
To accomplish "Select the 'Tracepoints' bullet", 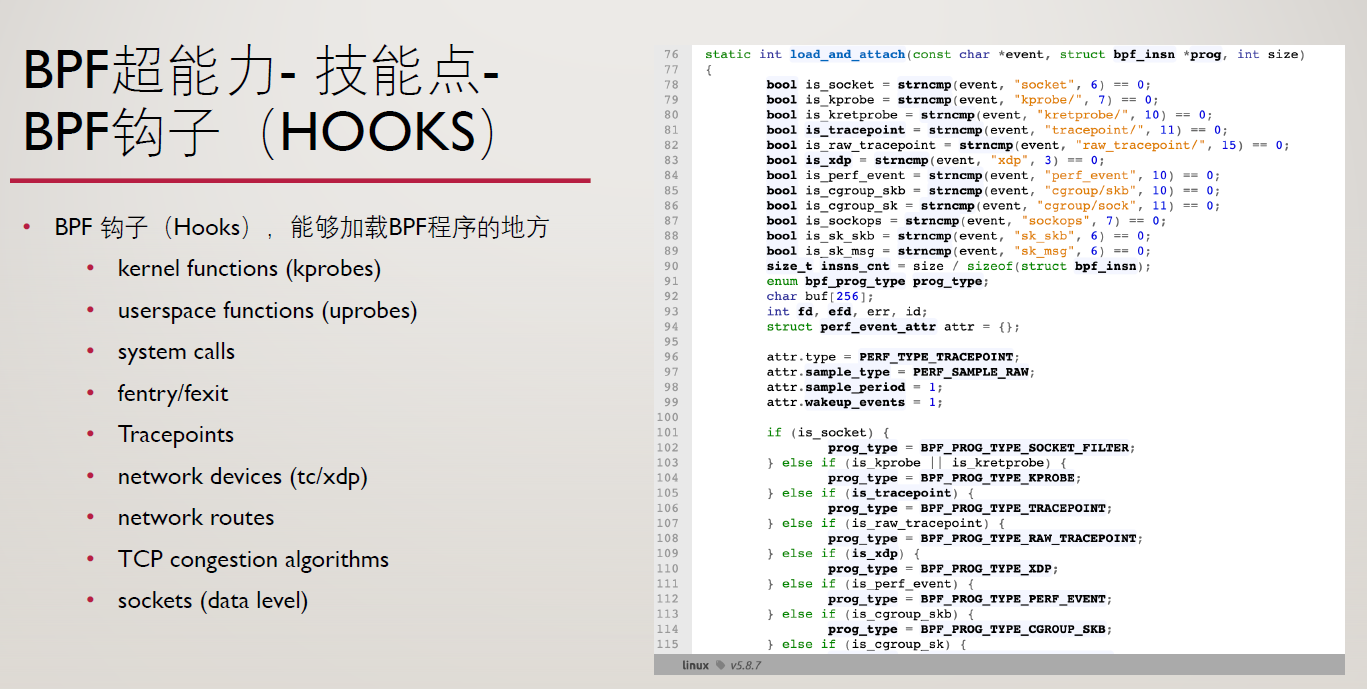I will click(176, 435).
